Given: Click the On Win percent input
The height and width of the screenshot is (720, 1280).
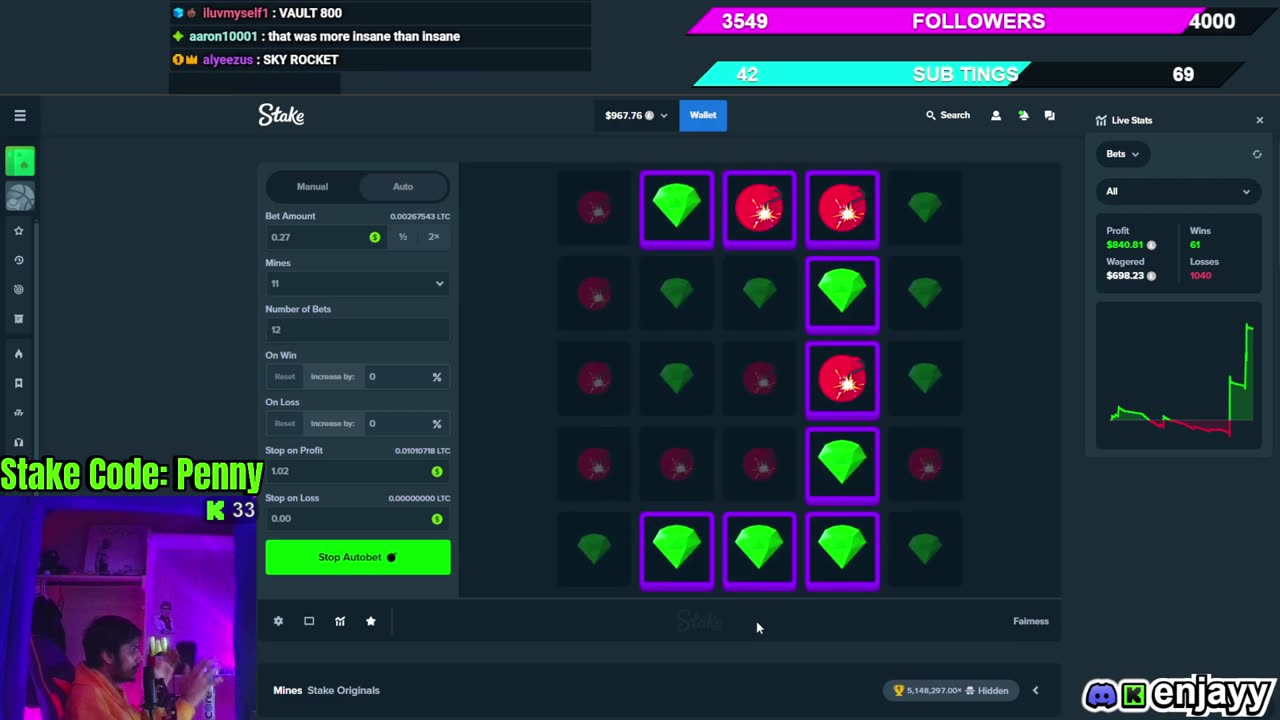Looking at the screenshot, I should pyautogui.click(x=405, y=377).
